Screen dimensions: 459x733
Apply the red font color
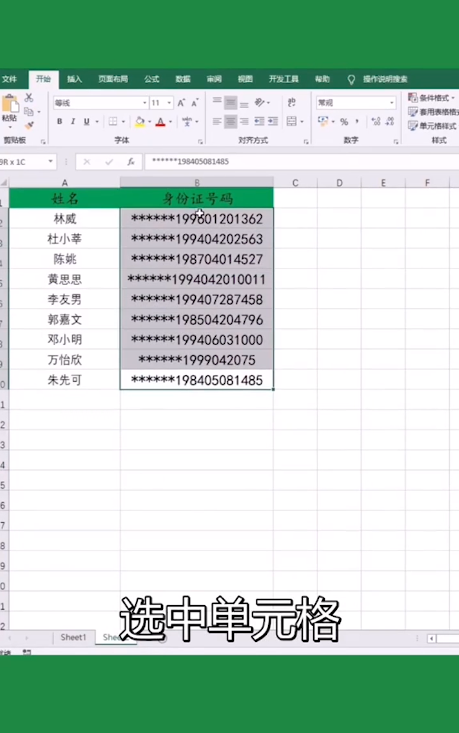tap(160, 122)
